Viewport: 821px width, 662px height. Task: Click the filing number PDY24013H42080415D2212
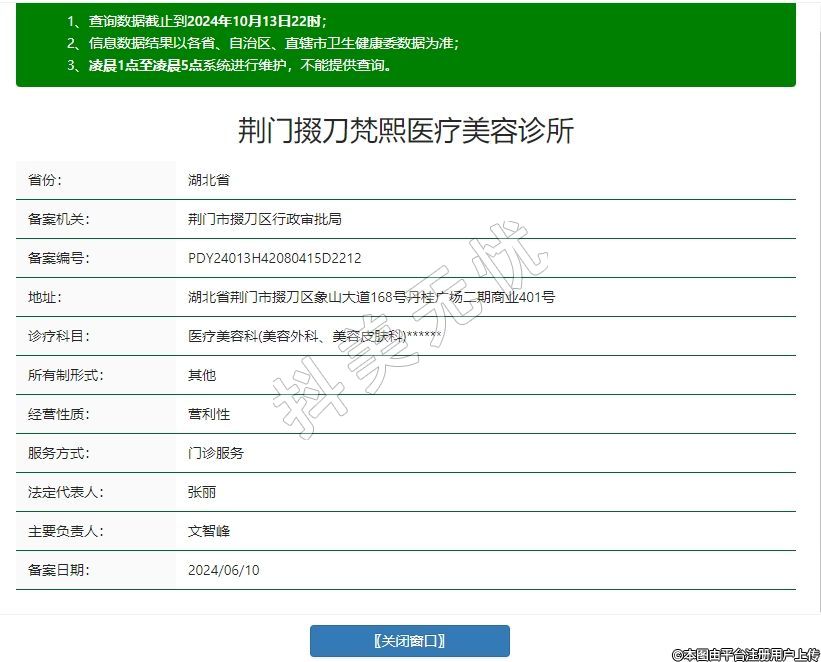pos(274,258)
